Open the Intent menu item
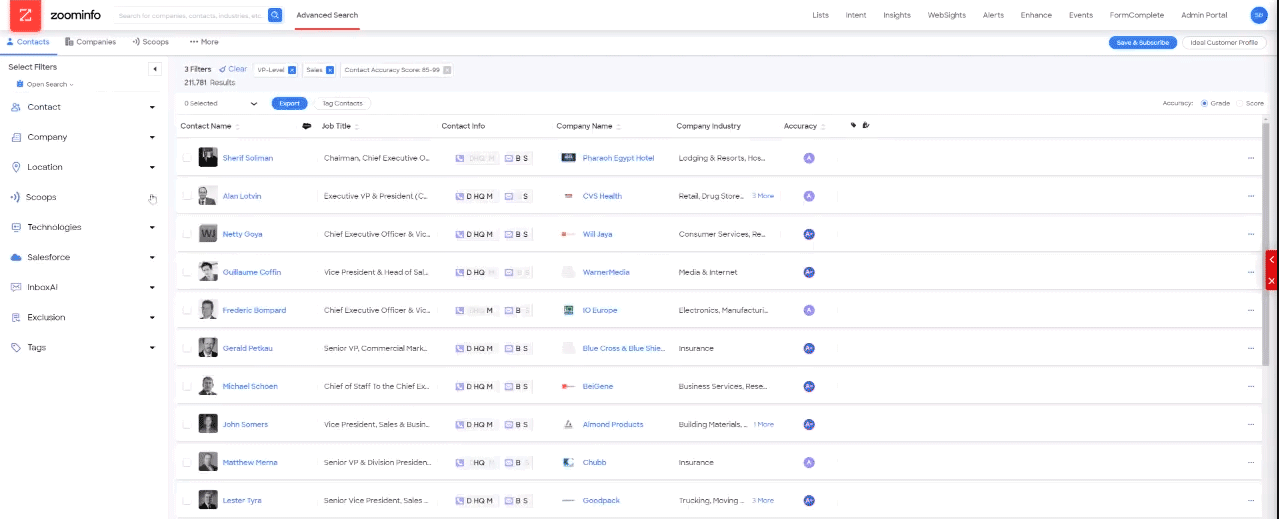The height and width of the screenshot is (519, 1279). pos(856,15)
